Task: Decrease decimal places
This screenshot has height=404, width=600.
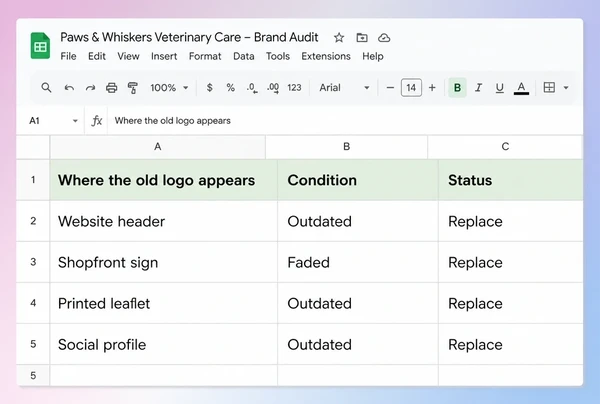Action: click(x=251, y=88)
